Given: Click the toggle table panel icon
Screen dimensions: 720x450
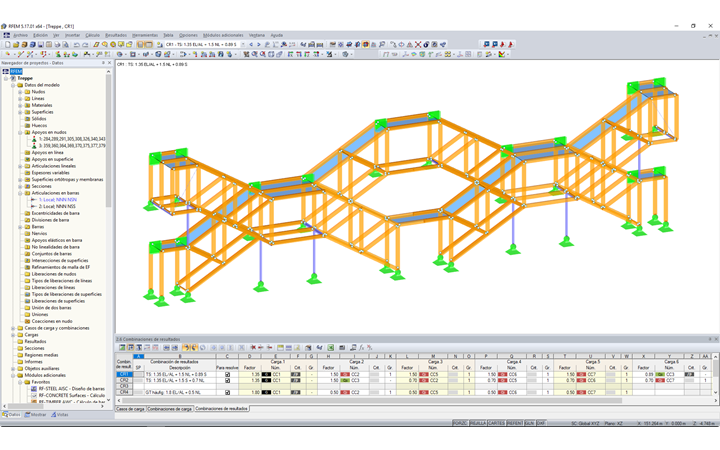Looking at the screenshot, I should point(149,45).
